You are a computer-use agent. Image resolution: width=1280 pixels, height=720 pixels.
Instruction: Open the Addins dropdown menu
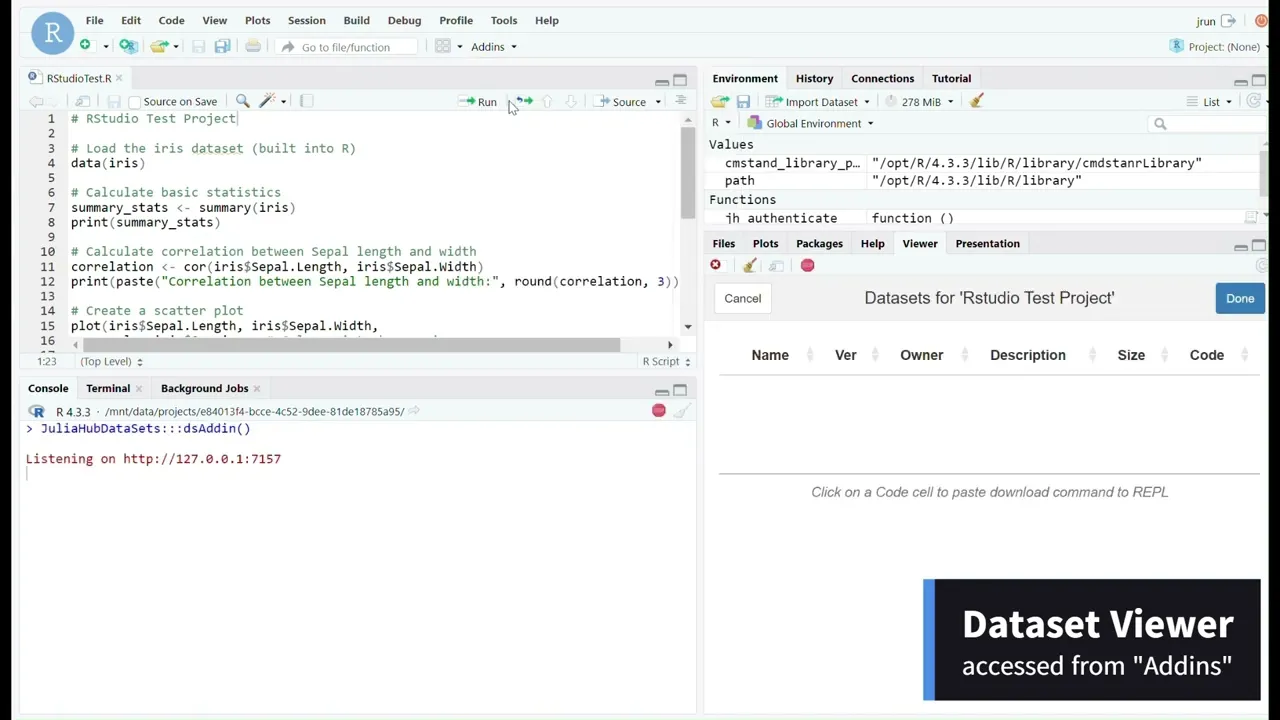click(x=494, y=47)
